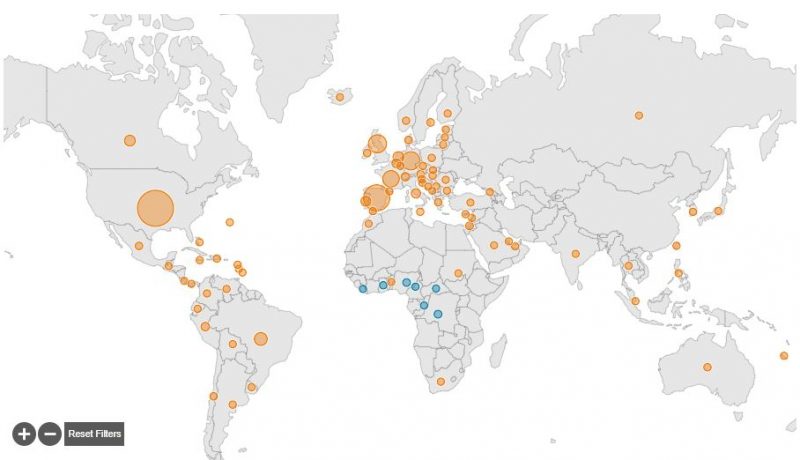This screenshot has width=800, height=460.
Task: Select the orange bubble over South Africa
Action: point(441,381)
